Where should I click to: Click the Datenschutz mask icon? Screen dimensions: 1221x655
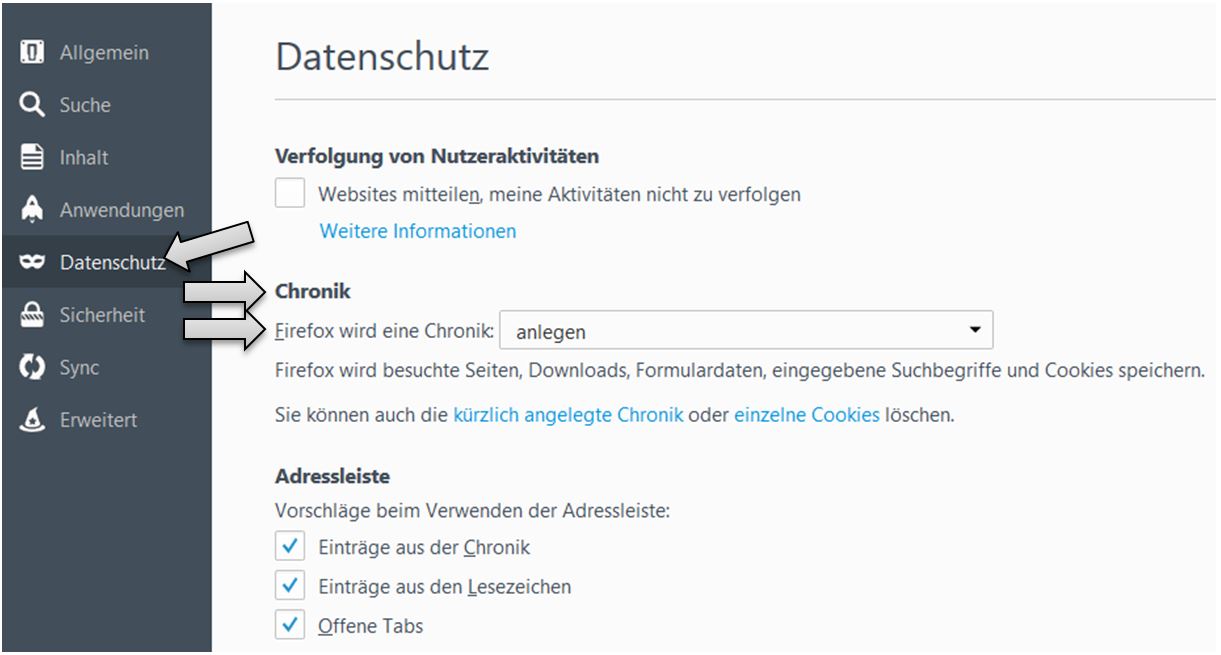pyautogui.click(x=32, y=262)
